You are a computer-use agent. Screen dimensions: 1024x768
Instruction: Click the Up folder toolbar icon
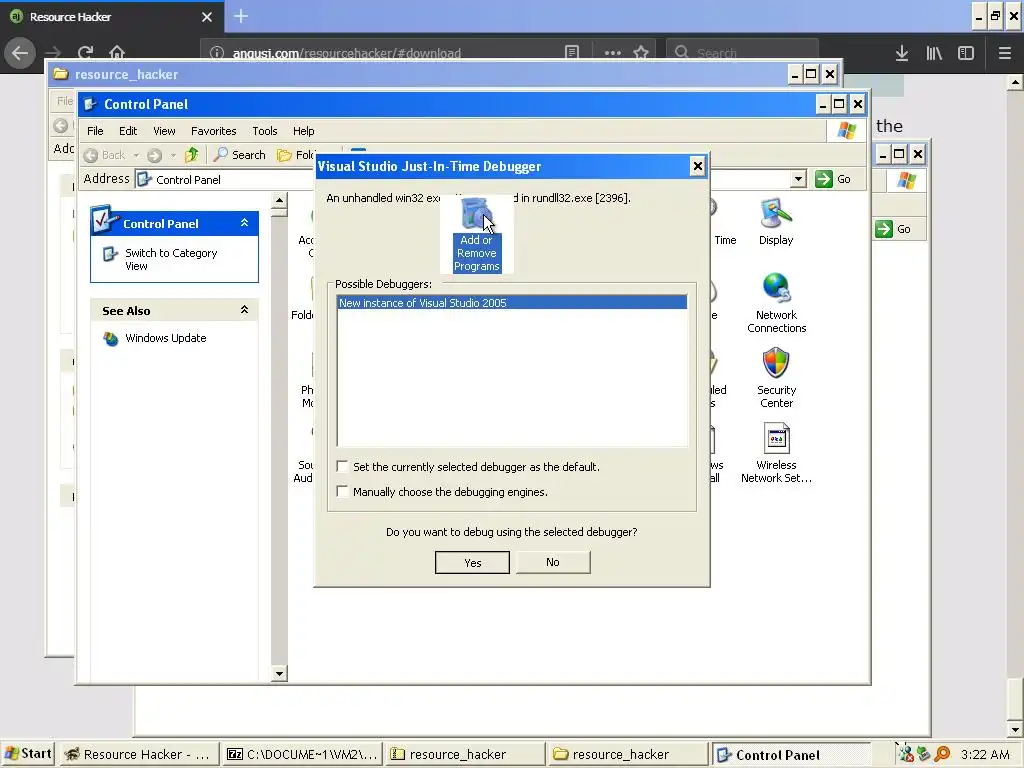pyautogui.click(x=191, y=155)
